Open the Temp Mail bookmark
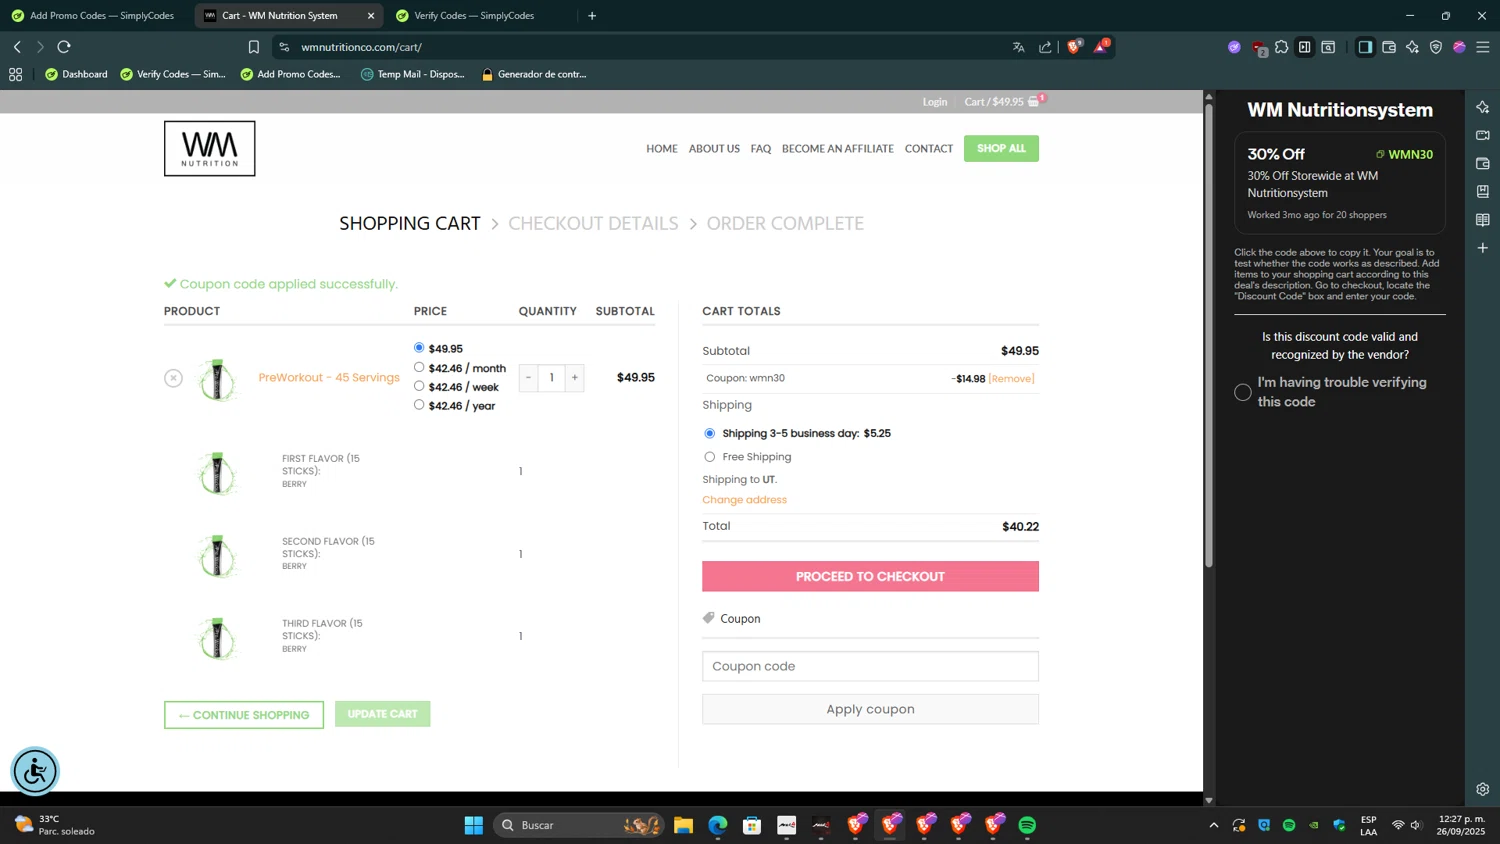The width and height of the screenshot is (1500, 844). pyautogui.click(x=412, y=74)
